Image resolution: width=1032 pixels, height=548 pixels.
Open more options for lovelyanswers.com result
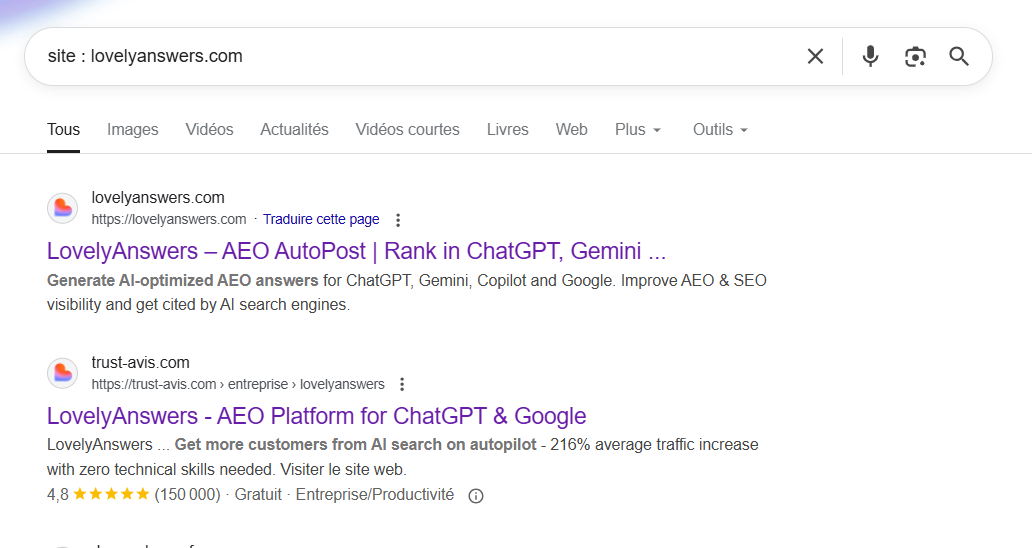click(x=398, y=220)
